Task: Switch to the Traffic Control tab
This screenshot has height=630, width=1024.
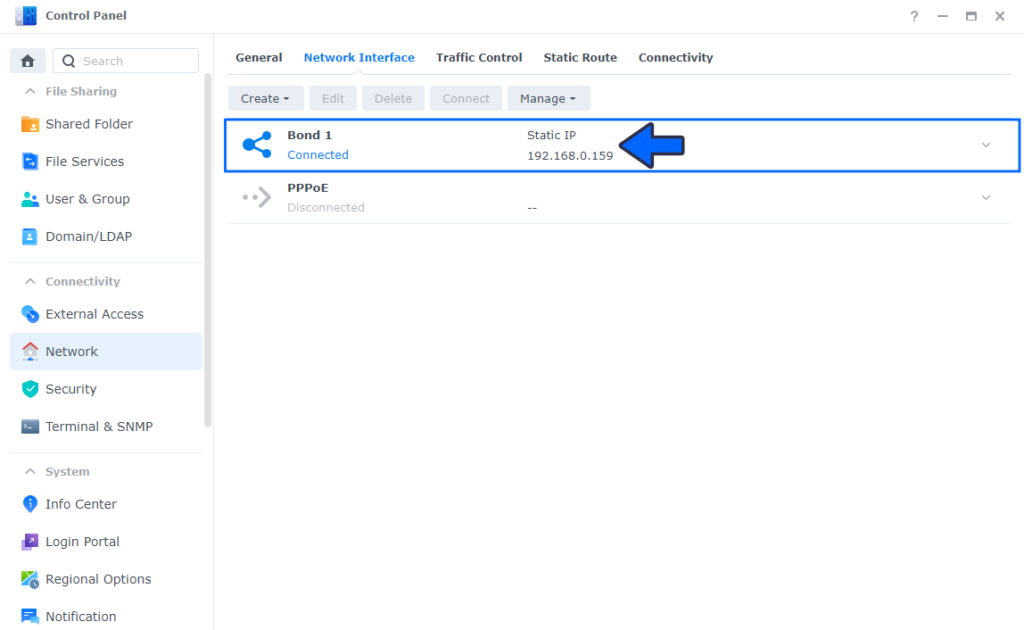Action: pos(479,57)
